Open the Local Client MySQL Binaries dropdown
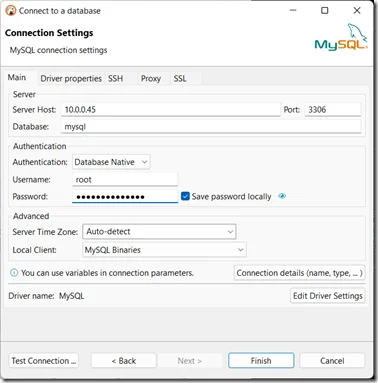 164,250
